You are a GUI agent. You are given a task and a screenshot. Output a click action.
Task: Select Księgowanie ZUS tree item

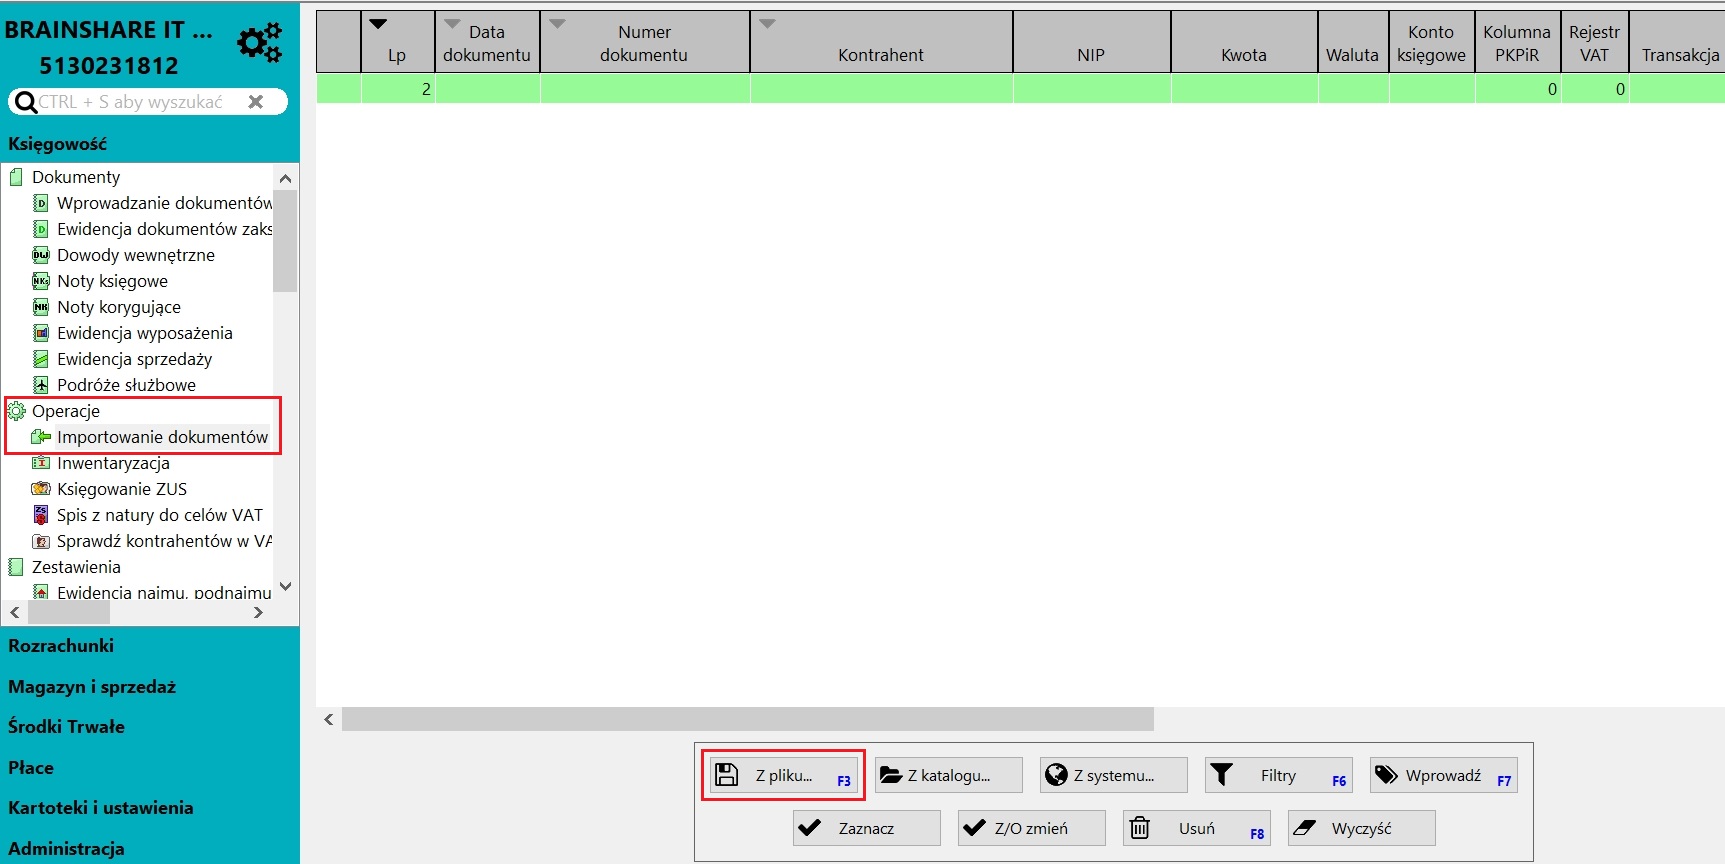coord(122,489)
